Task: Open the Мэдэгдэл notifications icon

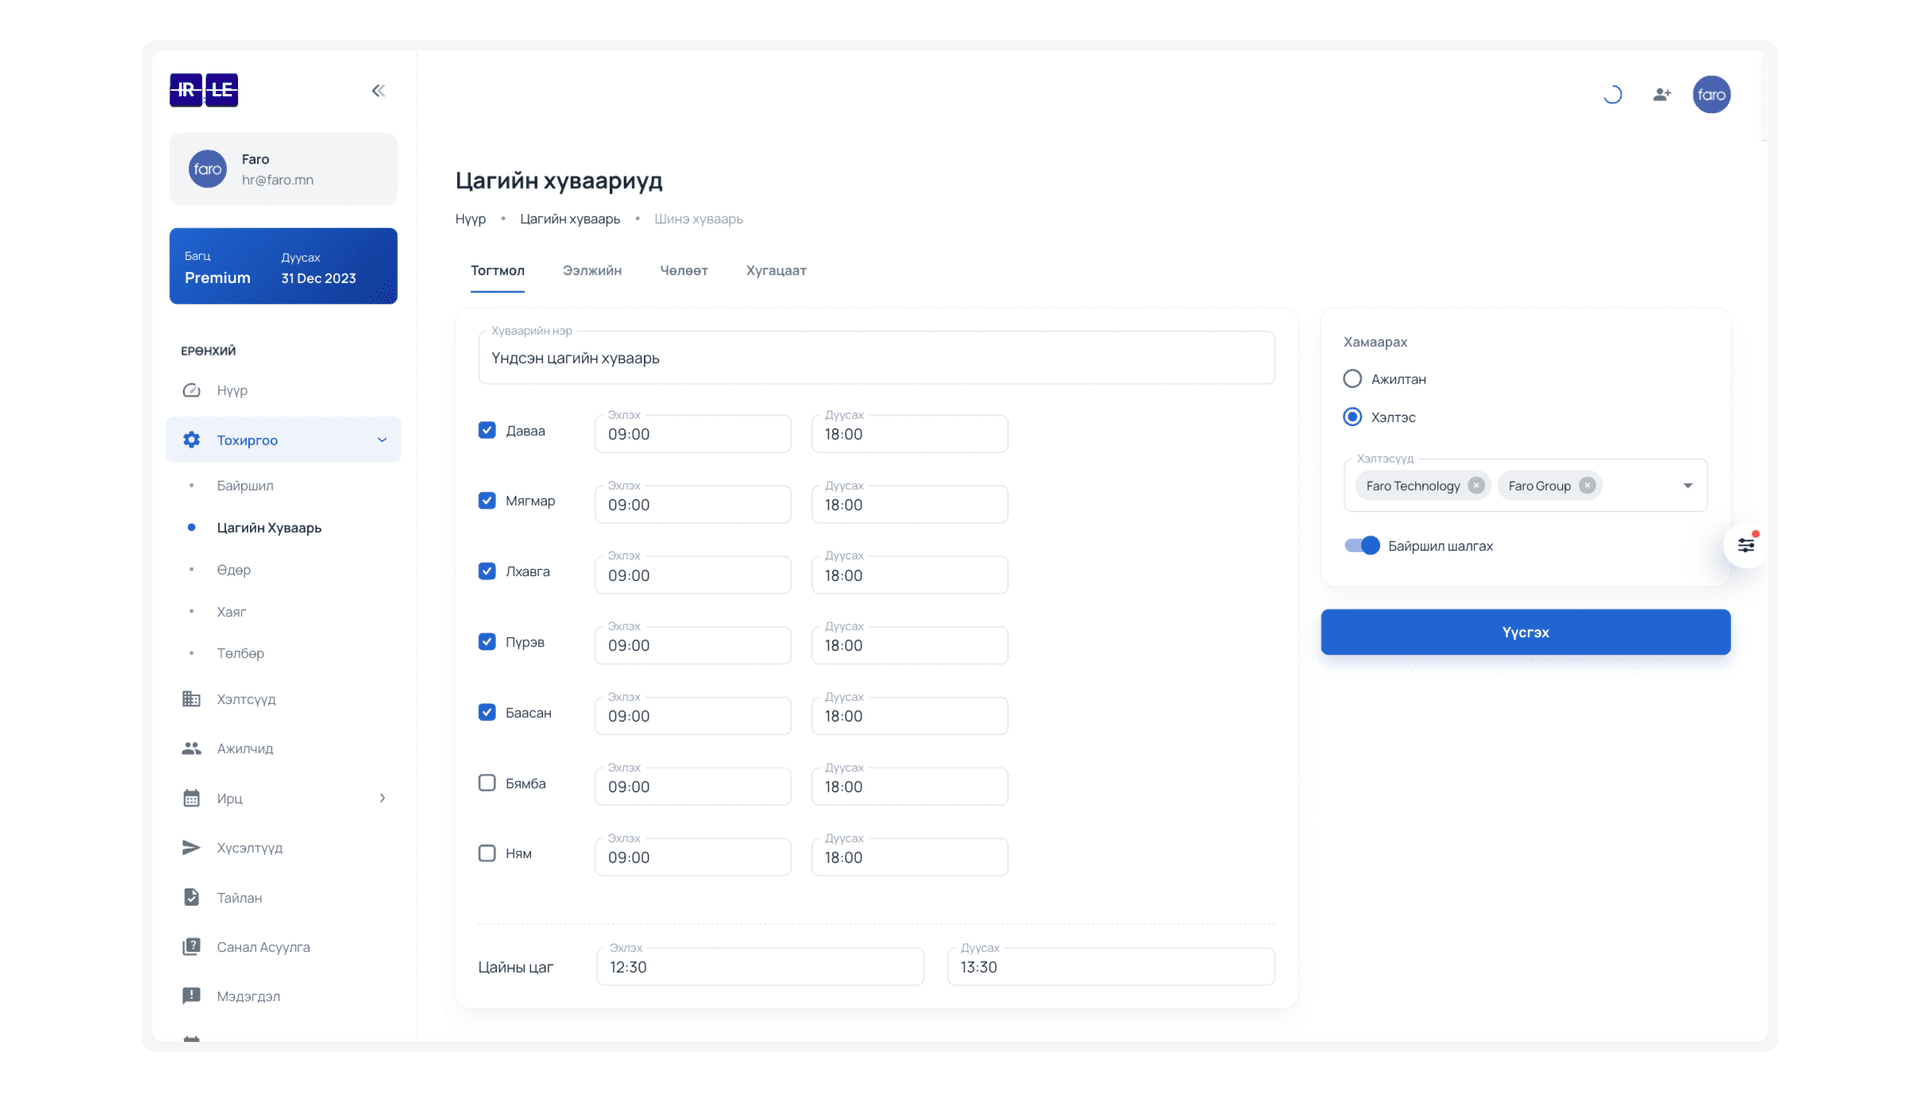Action: click(191, 996)
